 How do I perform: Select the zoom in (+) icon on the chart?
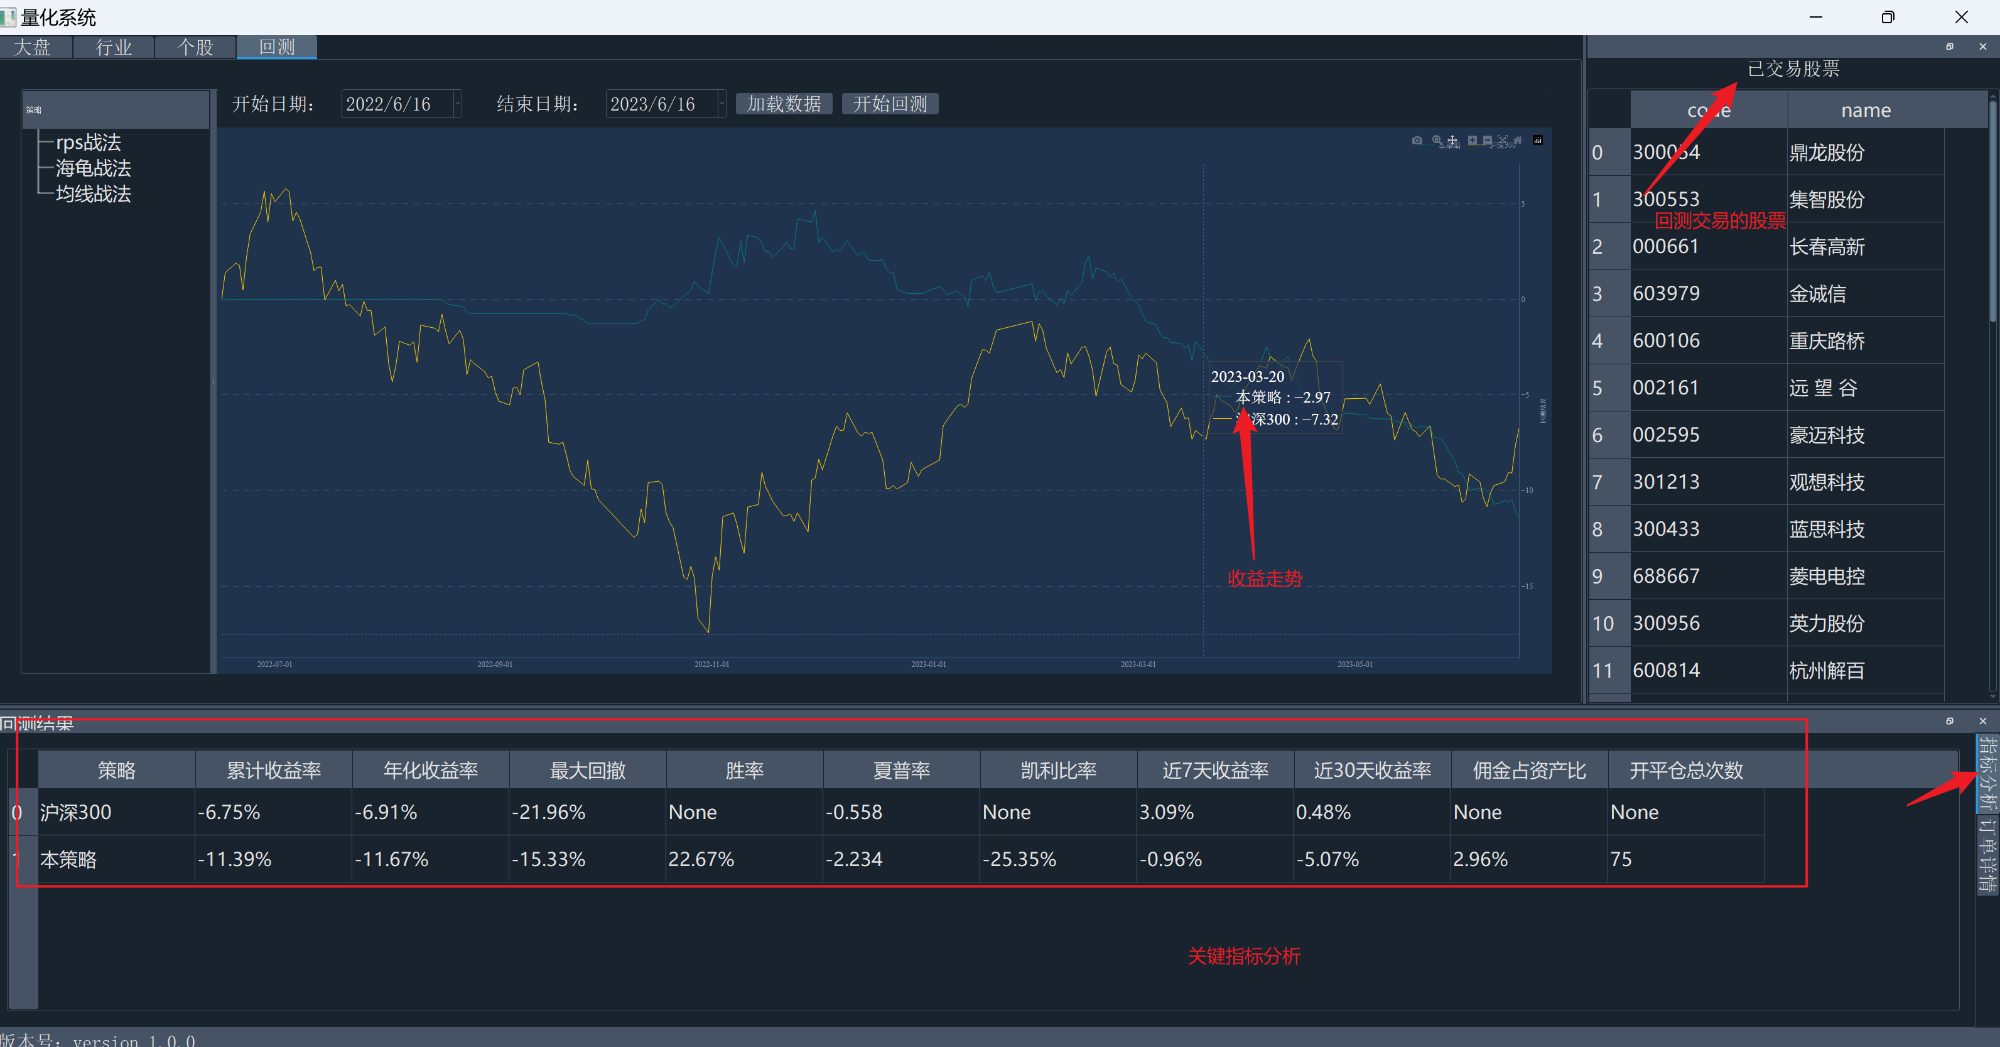tap(1473, 141)
